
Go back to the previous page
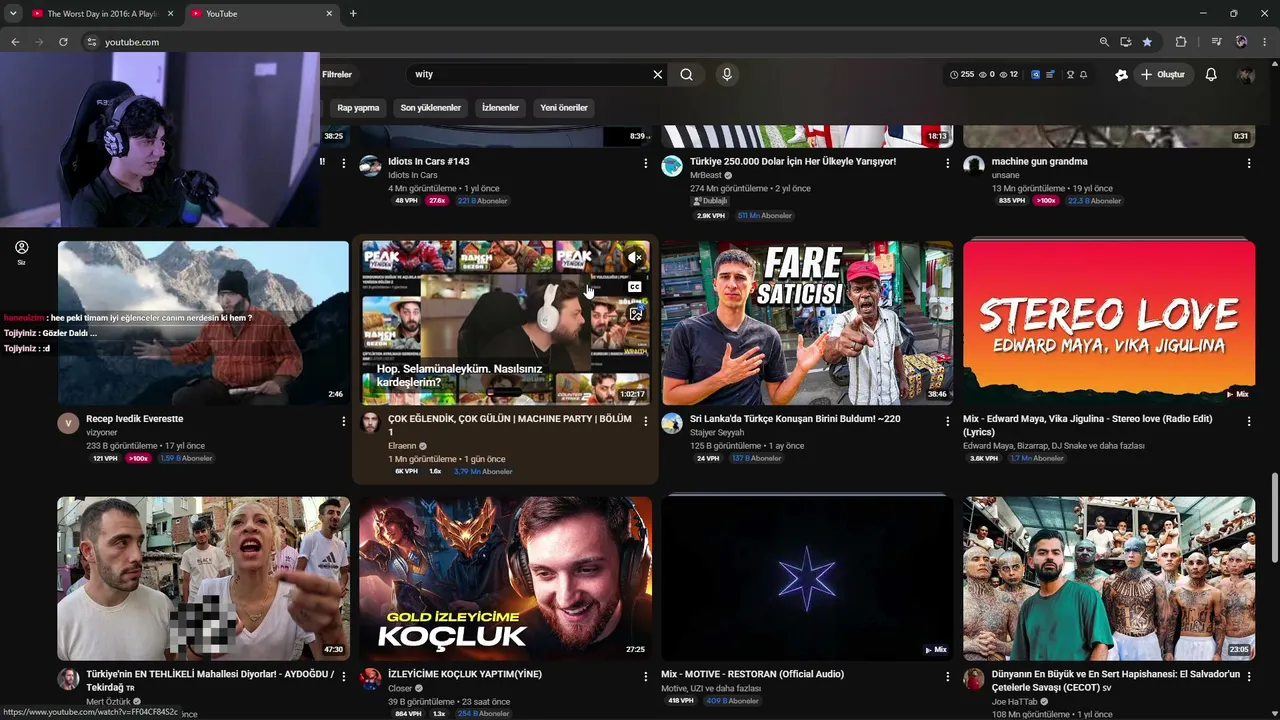tap(15, 42)
